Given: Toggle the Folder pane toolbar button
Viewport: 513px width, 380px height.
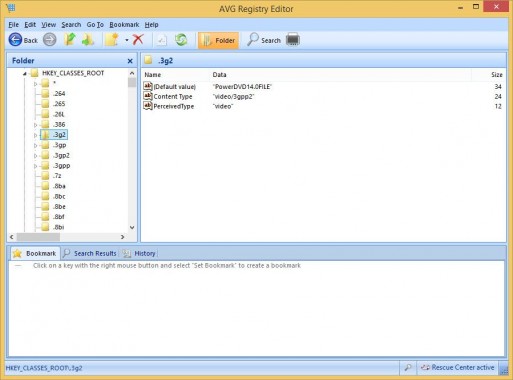Looking at the screenshot, I should click(219, 40).
